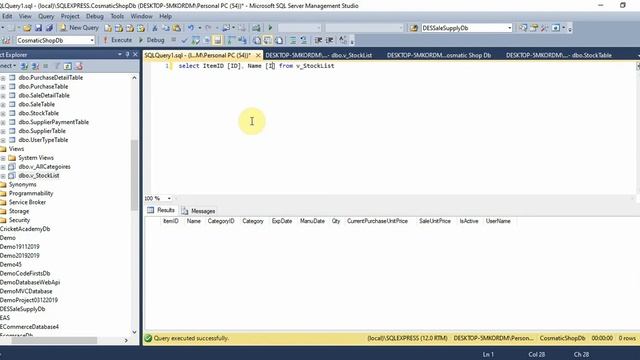Increase indent toolbar icon
Image resolution: width=640 pixels, height=360 pixels.
coord(329,40)
